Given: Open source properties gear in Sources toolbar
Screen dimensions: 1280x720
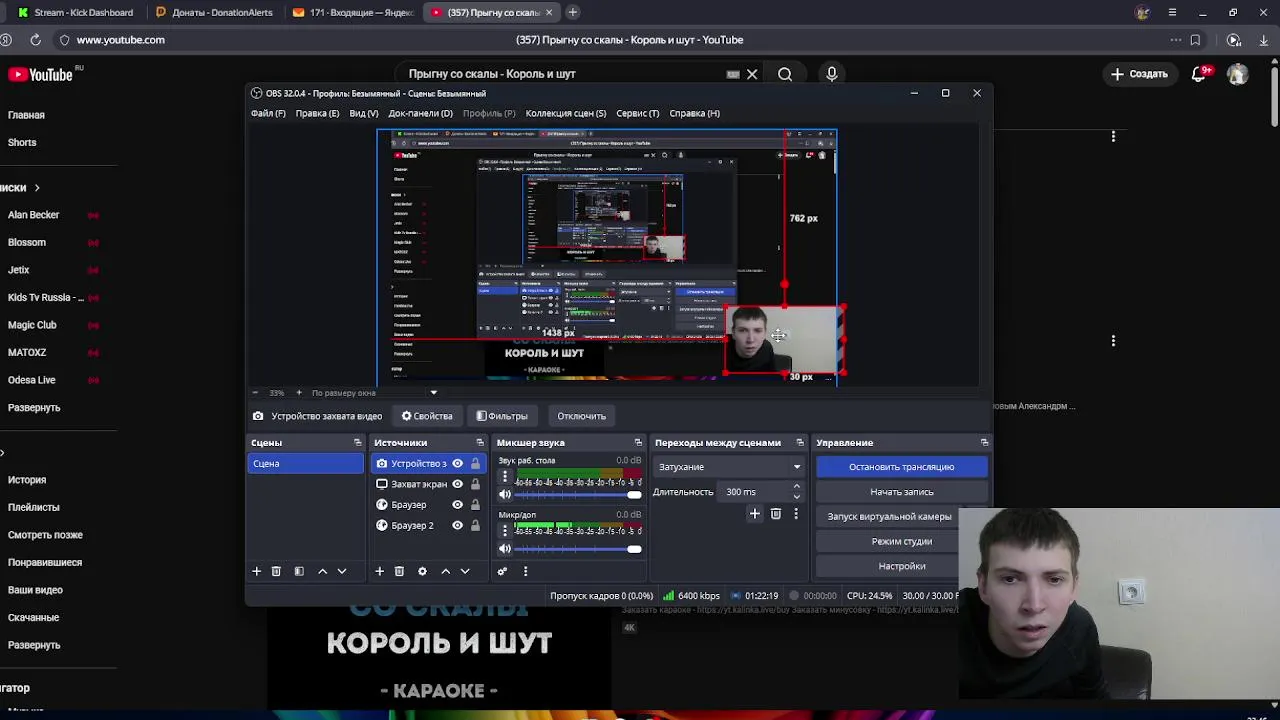Looking at the screenshot, I should tap(422, 571).
